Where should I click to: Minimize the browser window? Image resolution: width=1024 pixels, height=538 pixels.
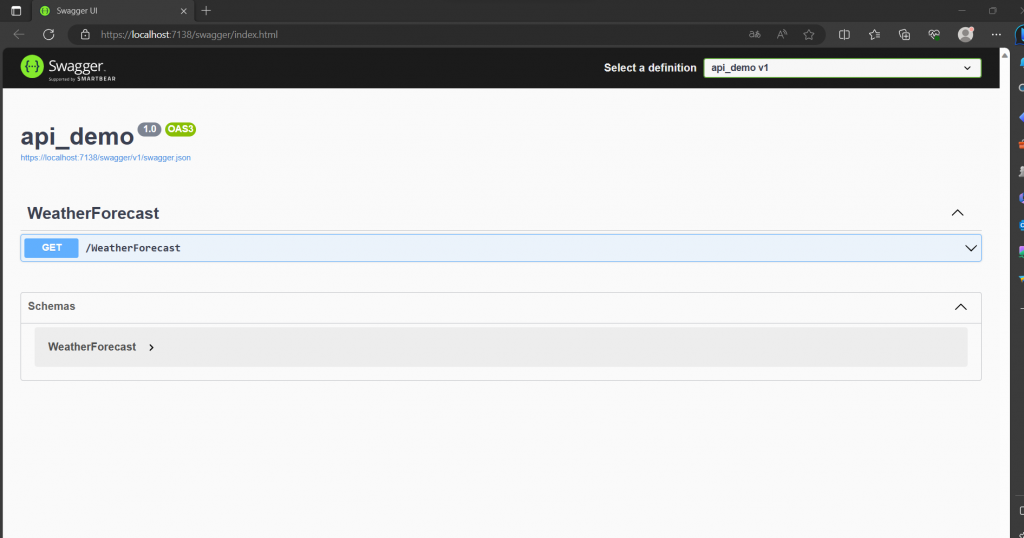962,10
